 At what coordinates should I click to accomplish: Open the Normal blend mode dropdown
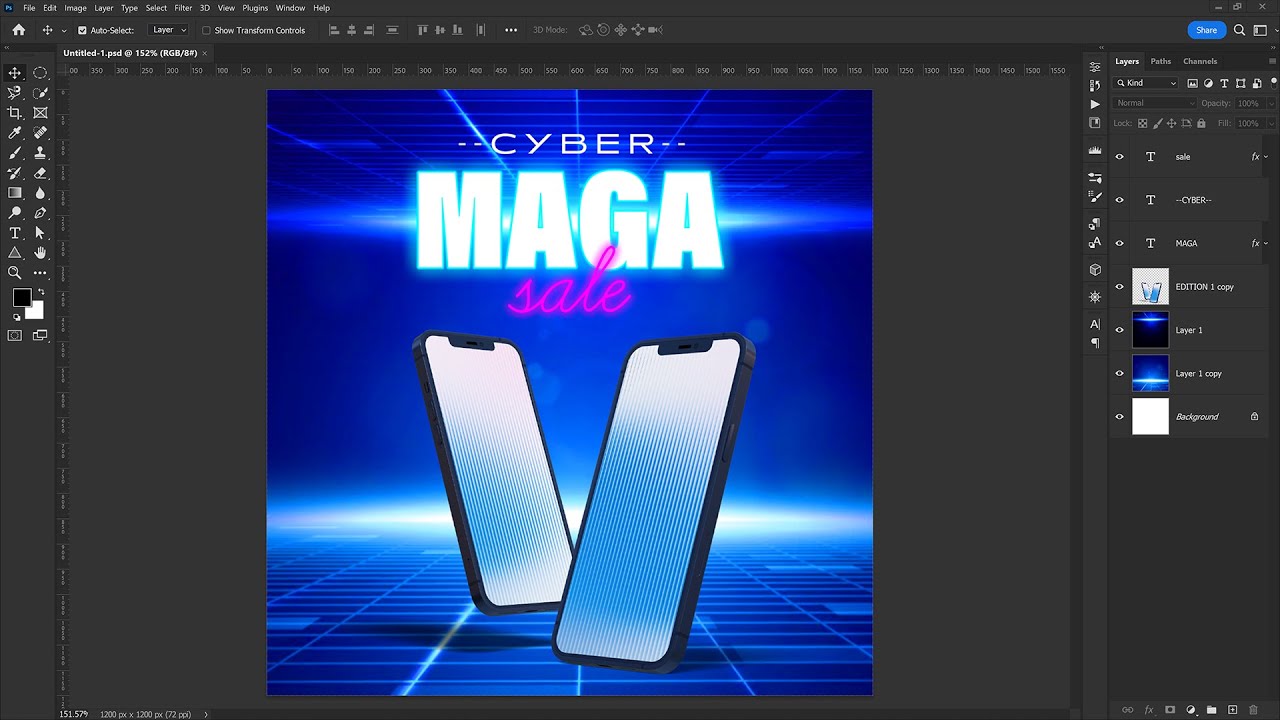1155,103
